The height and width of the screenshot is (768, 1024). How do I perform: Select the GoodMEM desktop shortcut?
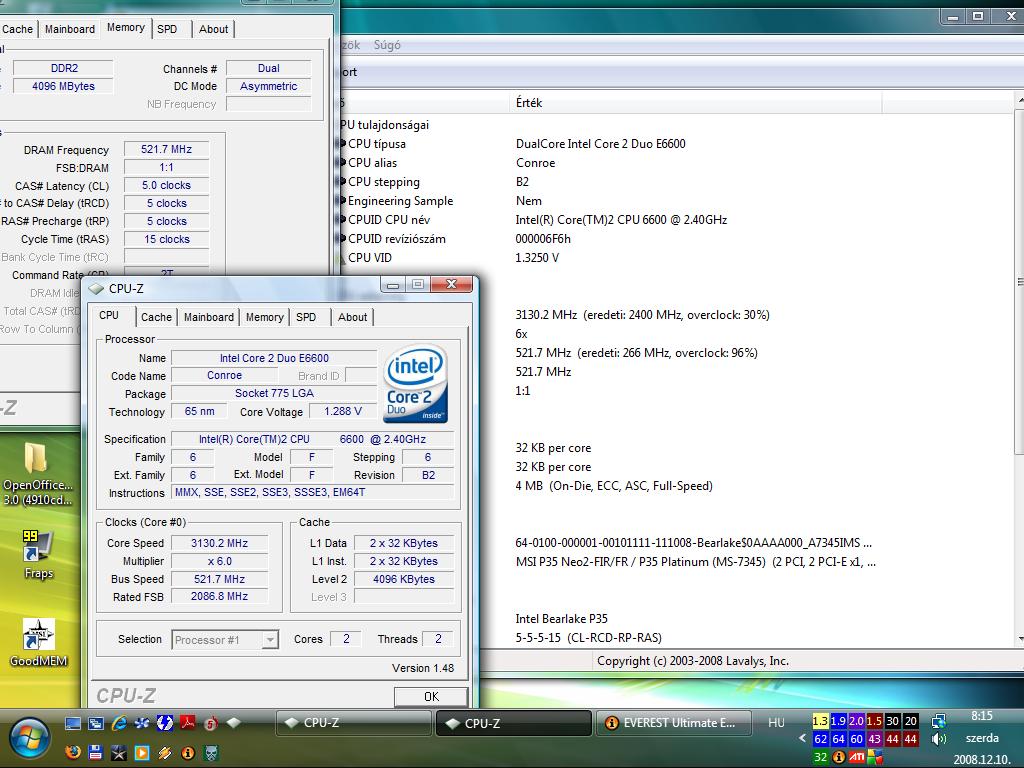click(x=38, y=643)
